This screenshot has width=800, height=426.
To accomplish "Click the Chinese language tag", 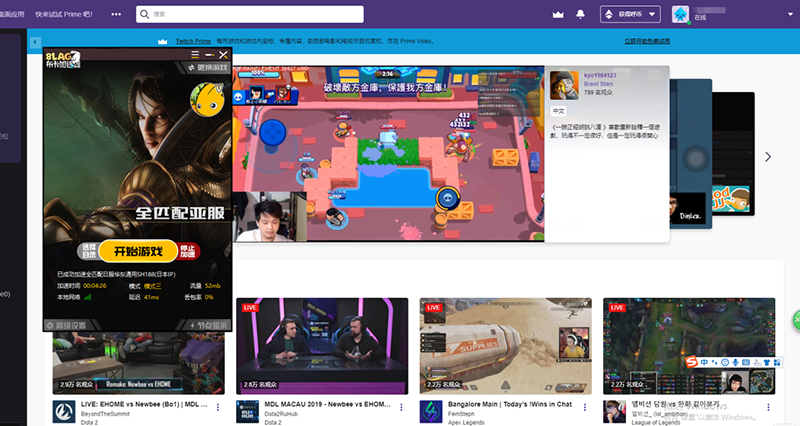I will click(559, 111).
